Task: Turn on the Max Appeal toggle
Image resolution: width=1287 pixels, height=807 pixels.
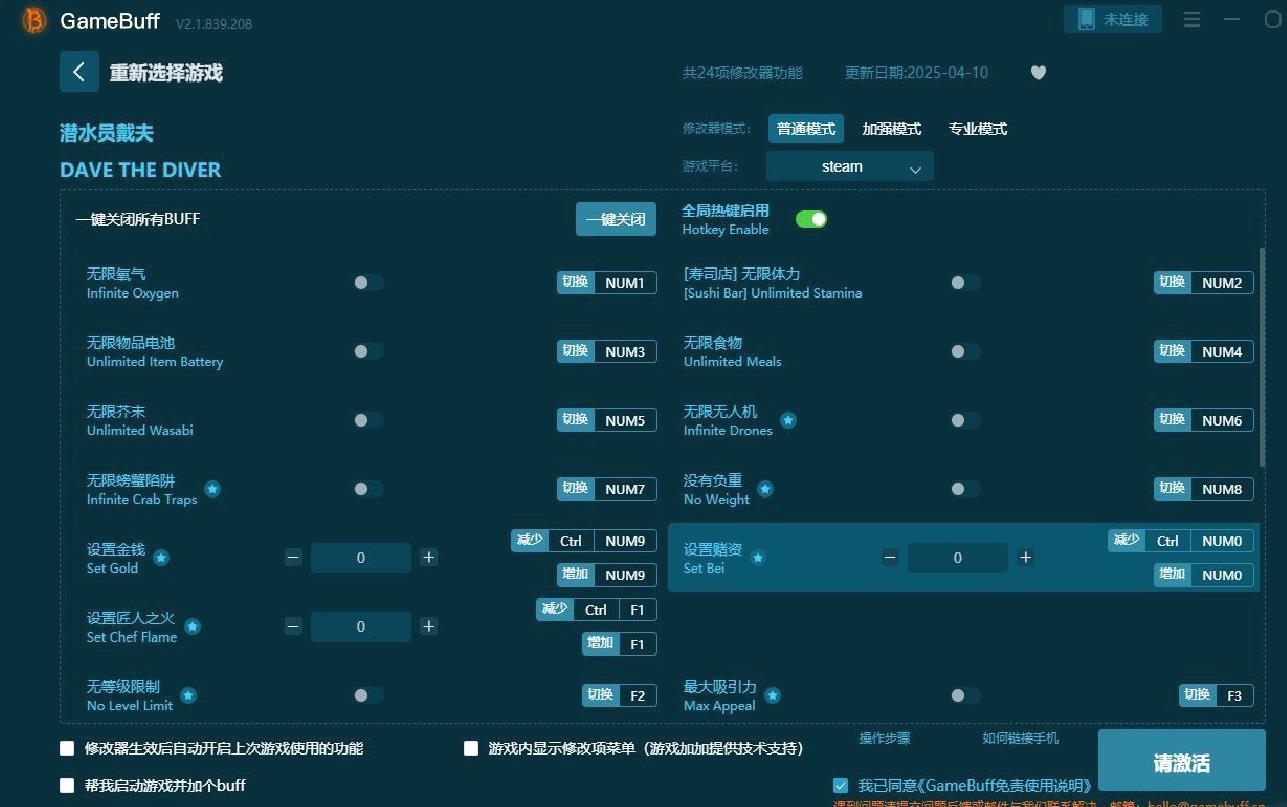Action: click(x=965, y=695)
